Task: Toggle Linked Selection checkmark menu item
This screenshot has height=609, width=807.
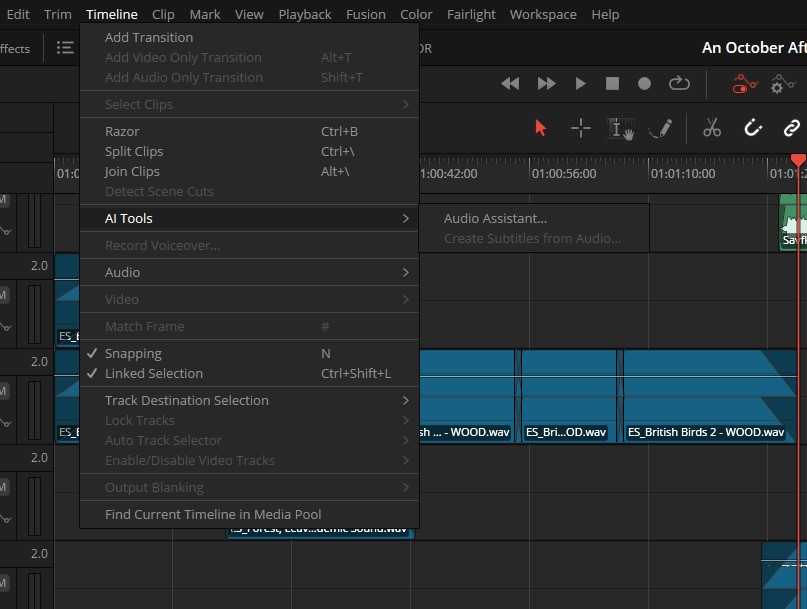Action: pos(249,374)
